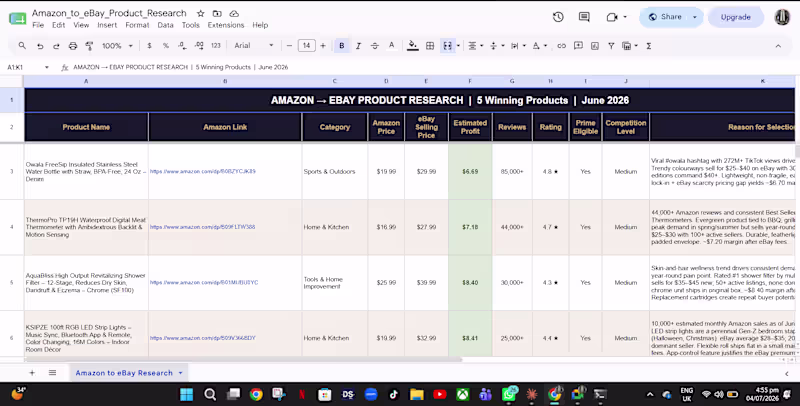Viewport: 800px width, 406px height.
Task: Format as currency with dollar icon
Action: 149,46
